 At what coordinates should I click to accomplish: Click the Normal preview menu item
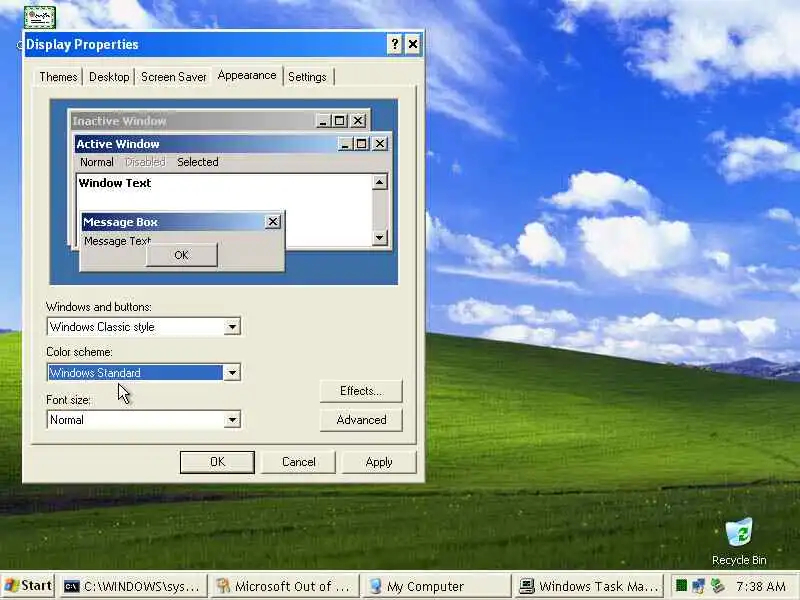pyautogui.click(x=96, y=162)
